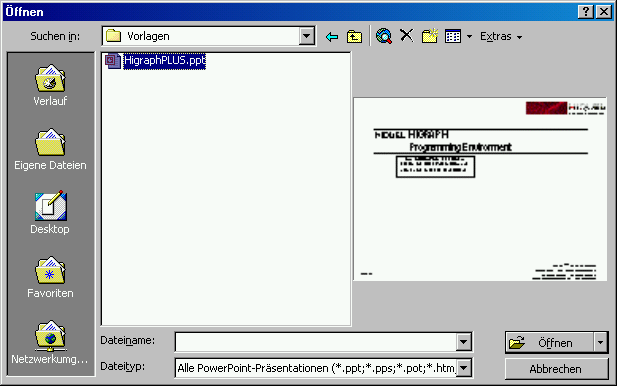Open the Extras menu
The image size is (617, 386).
coord(501,37)
